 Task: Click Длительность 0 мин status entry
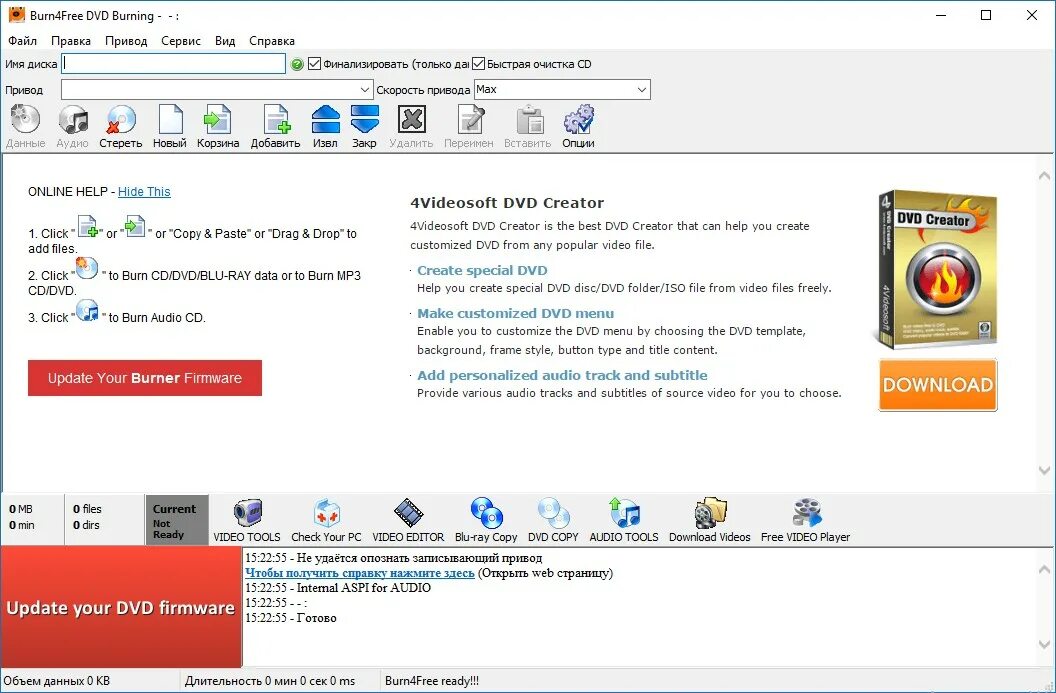(270, 681)
